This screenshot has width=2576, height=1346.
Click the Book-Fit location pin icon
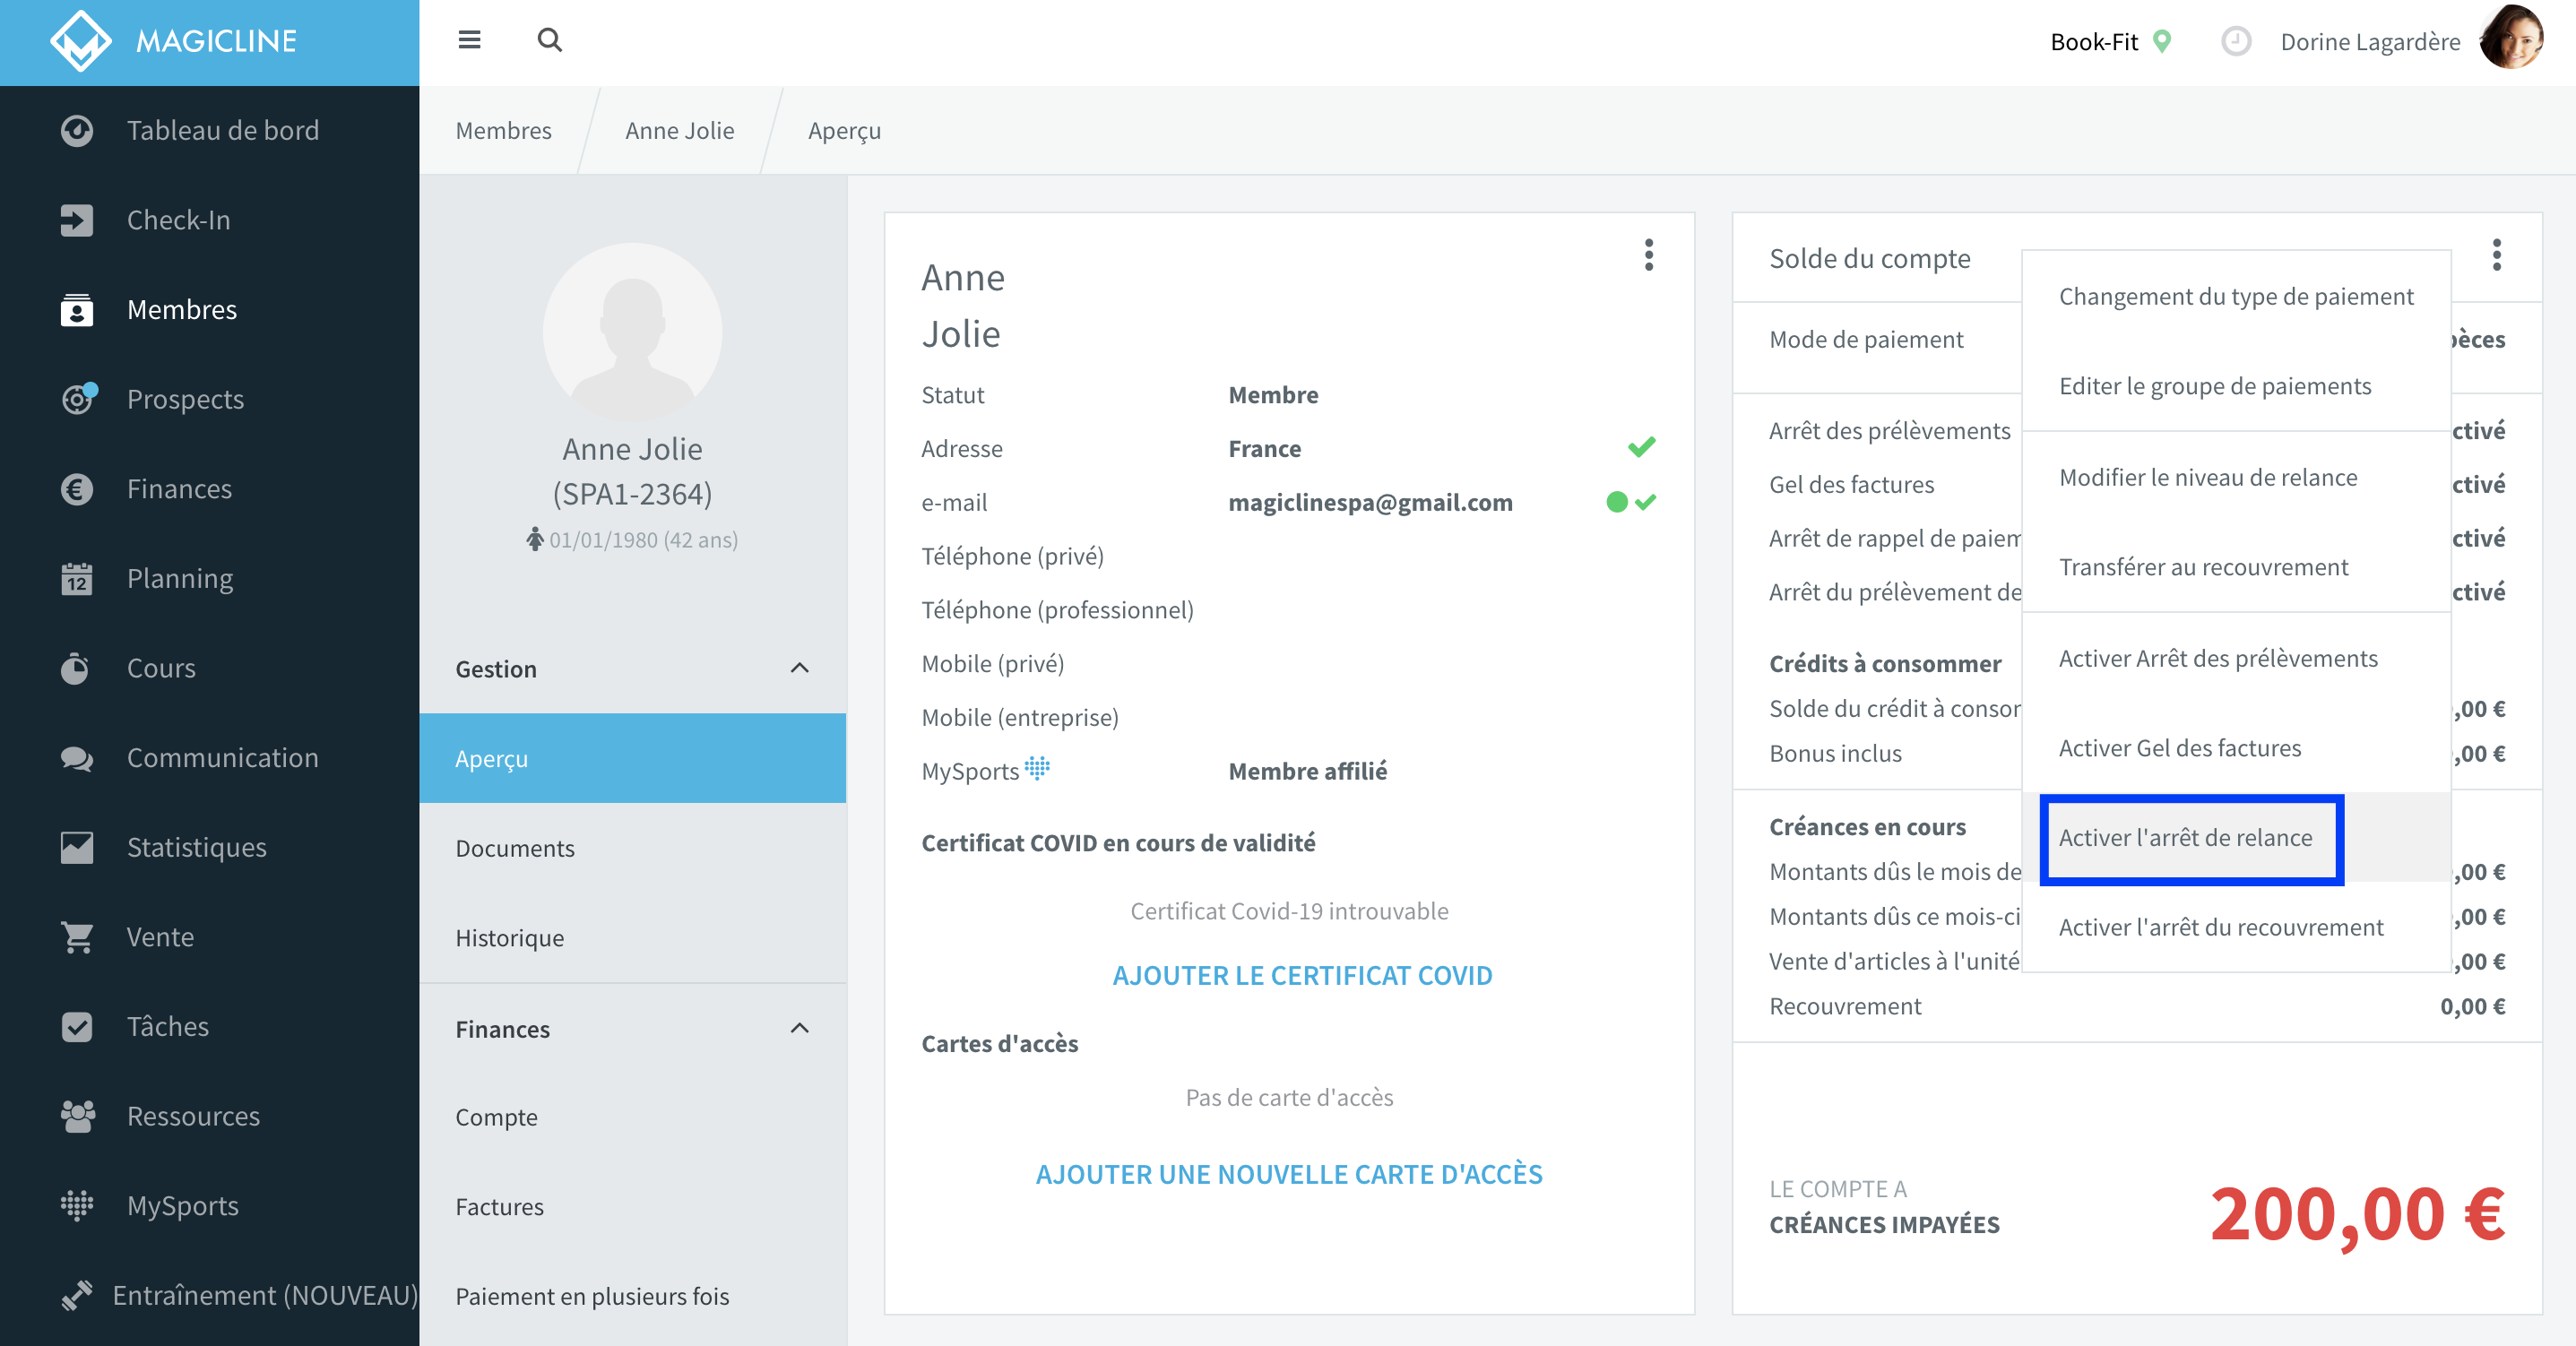[2162, 41]
